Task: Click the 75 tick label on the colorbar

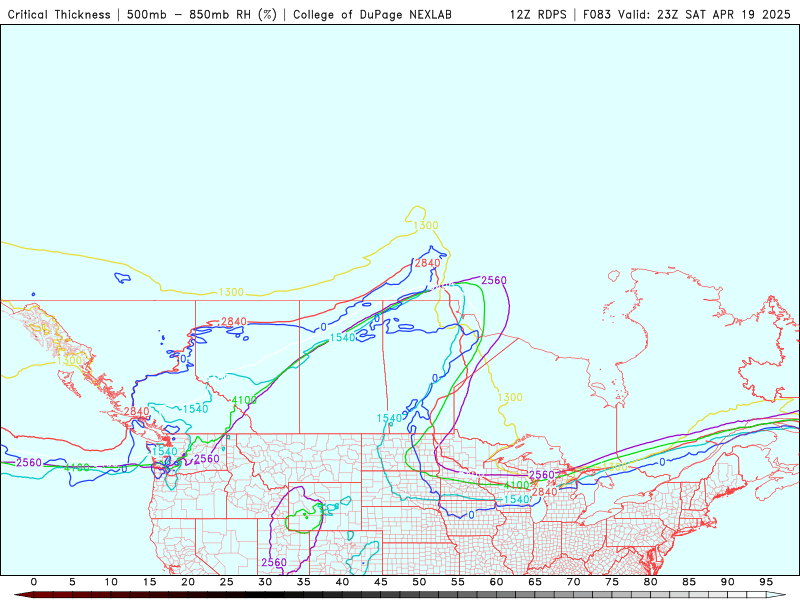Action: point(612,582)
